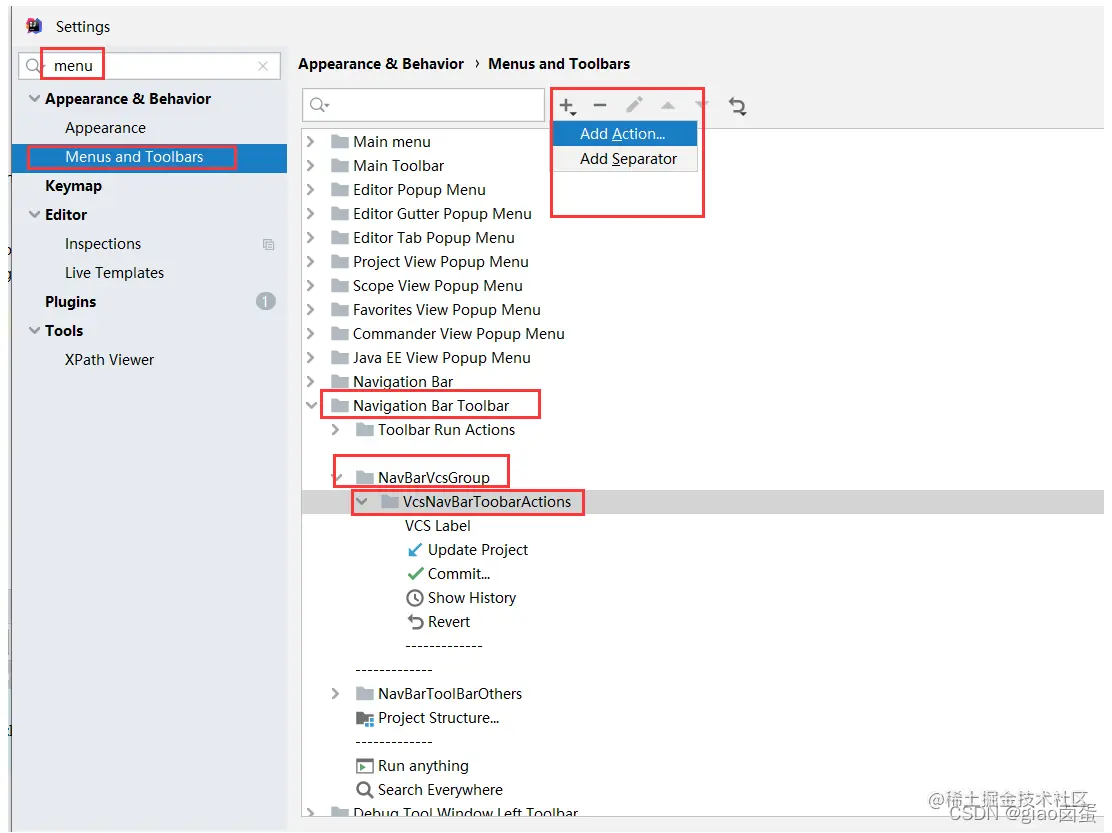Open the Appearance settings page

[106, 128]
